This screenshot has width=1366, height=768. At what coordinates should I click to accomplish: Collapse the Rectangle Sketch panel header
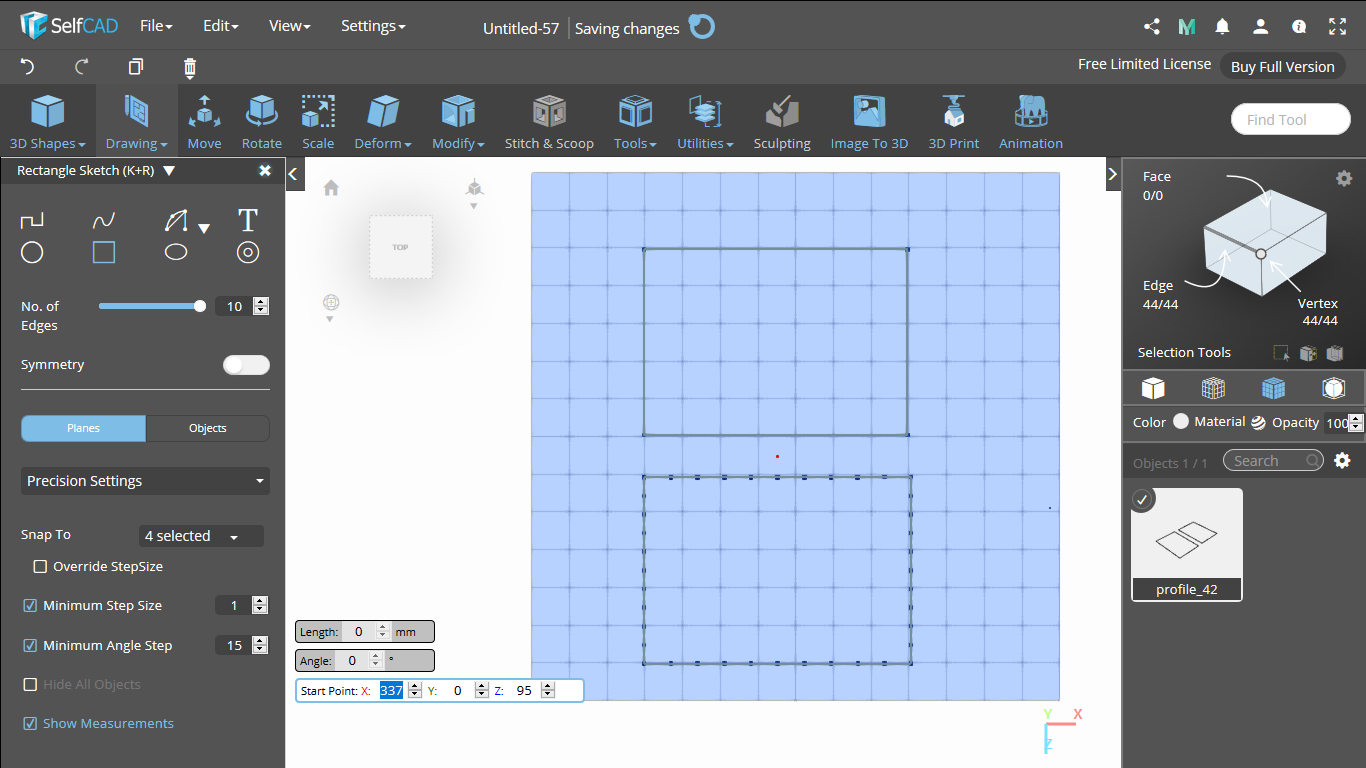tap(167, 170)
